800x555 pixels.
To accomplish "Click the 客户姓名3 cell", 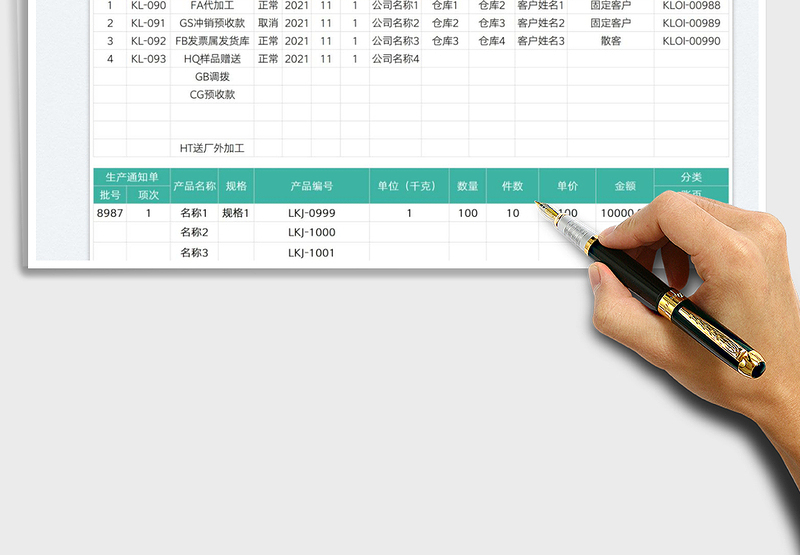I will 541,41.
